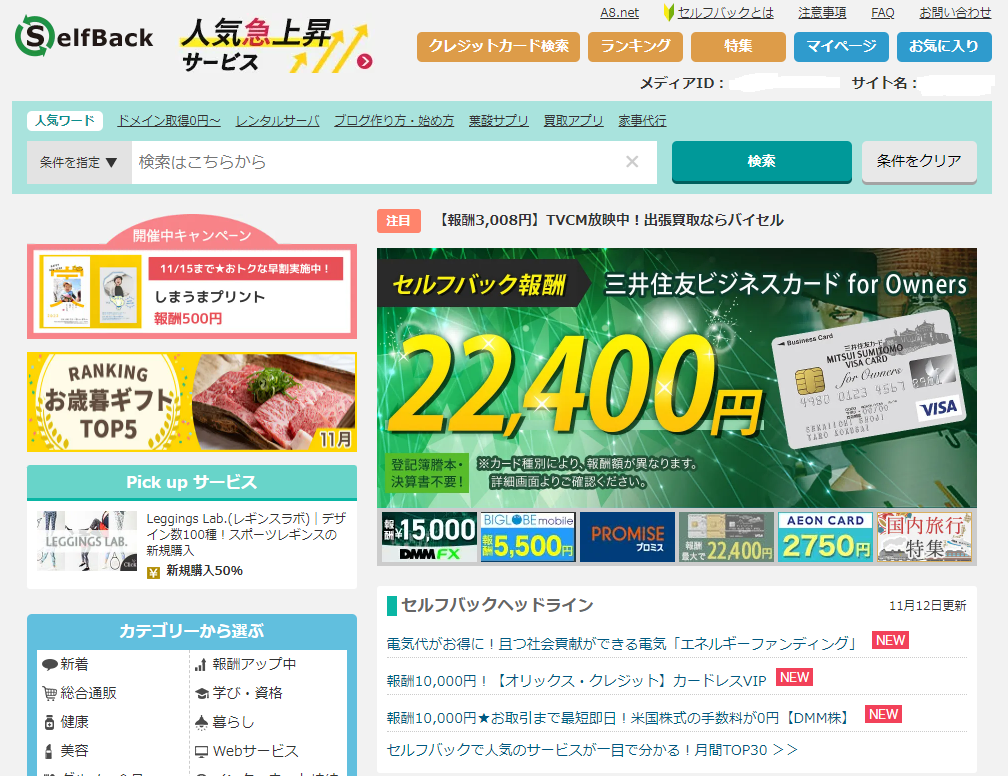
Task: Click the 条件をクリア button
Action: pyautogui.click(x=919, y=161)
